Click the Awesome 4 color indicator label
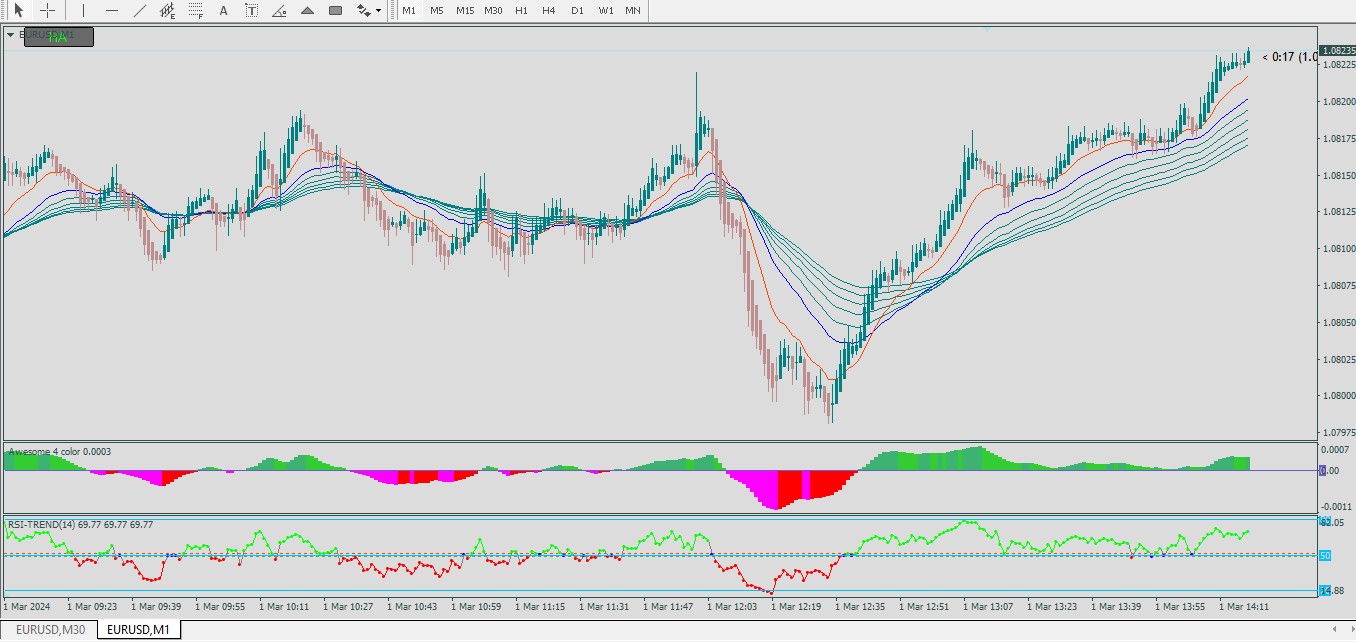The height and width of the screenshot is (642, 1356). (60, 452)
